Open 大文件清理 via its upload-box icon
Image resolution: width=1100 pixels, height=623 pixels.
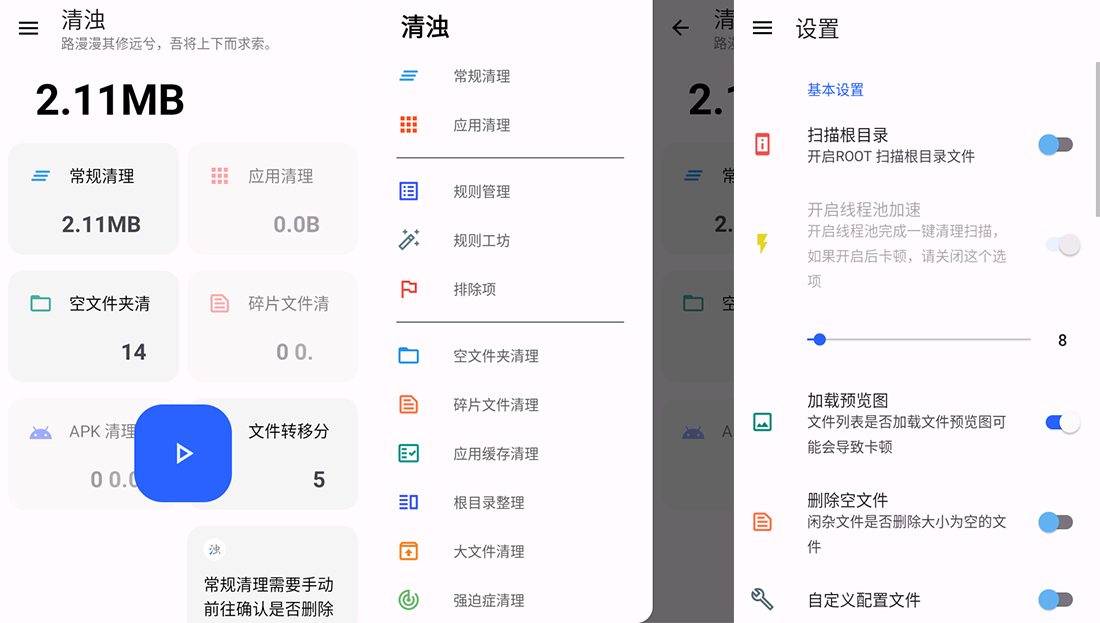(x=410, y=551)
